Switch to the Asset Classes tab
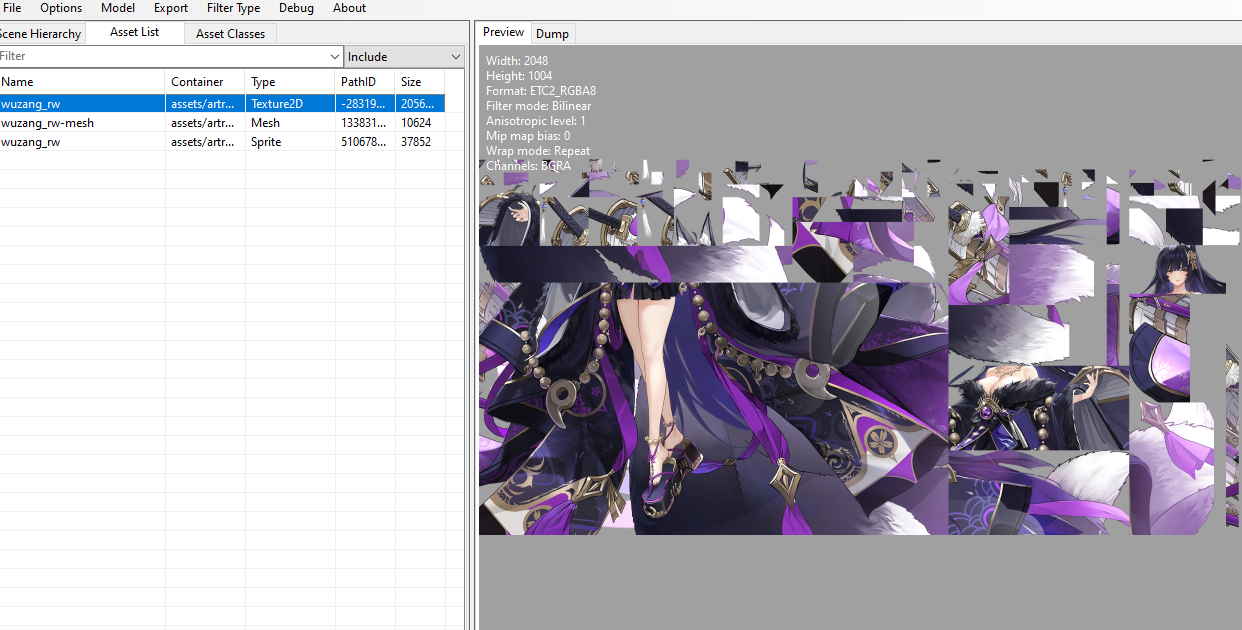The width and height of the screenshot is (1242, 630). pos(230,33)
